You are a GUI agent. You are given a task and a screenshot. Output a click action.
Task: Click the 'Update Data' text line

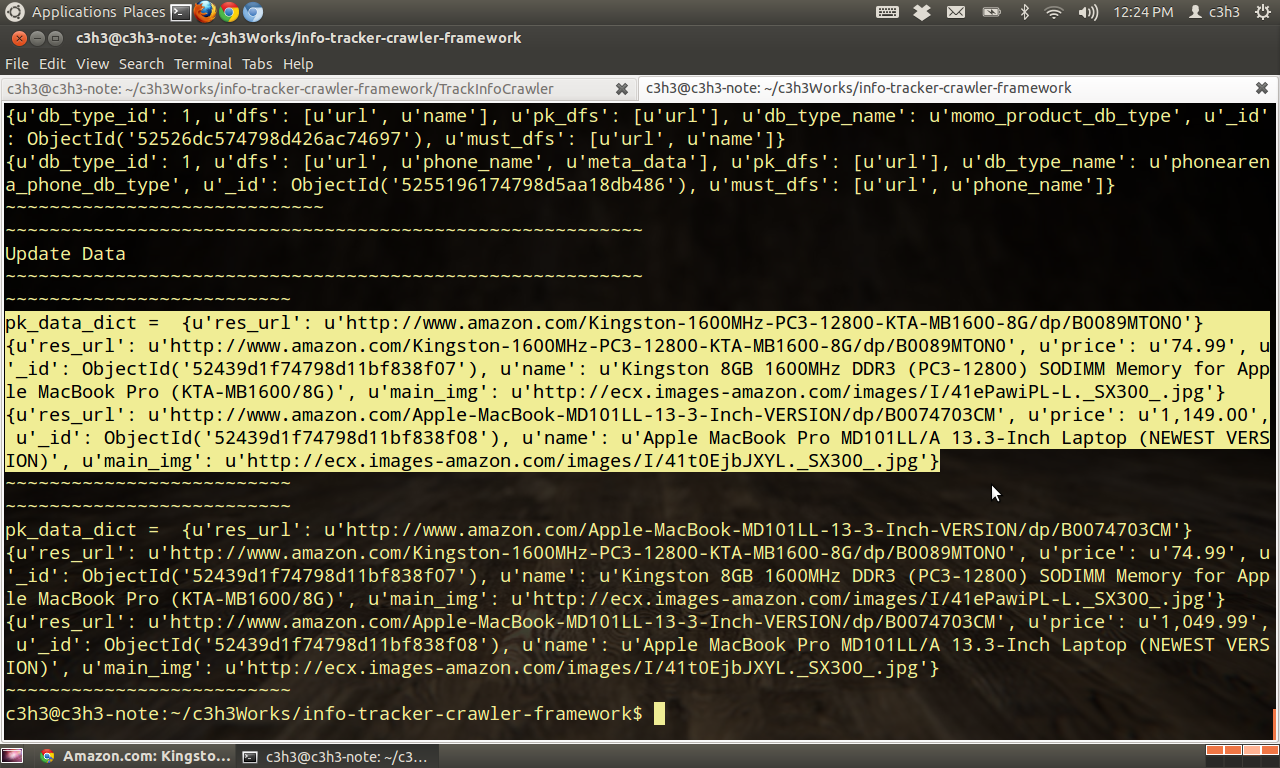[66, 253]
